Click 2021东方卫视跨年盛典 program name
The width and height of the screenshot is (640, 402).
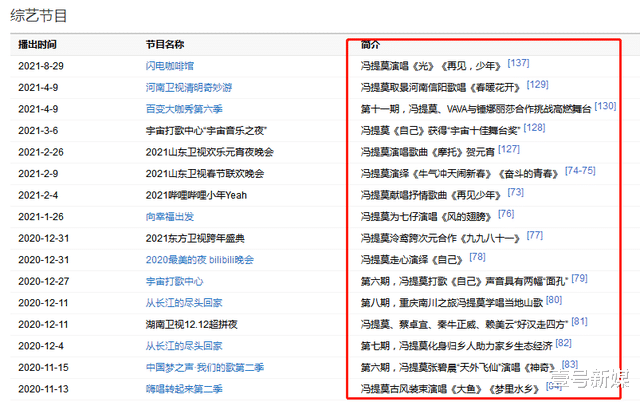pyautogui.click(x=195, y=238)
